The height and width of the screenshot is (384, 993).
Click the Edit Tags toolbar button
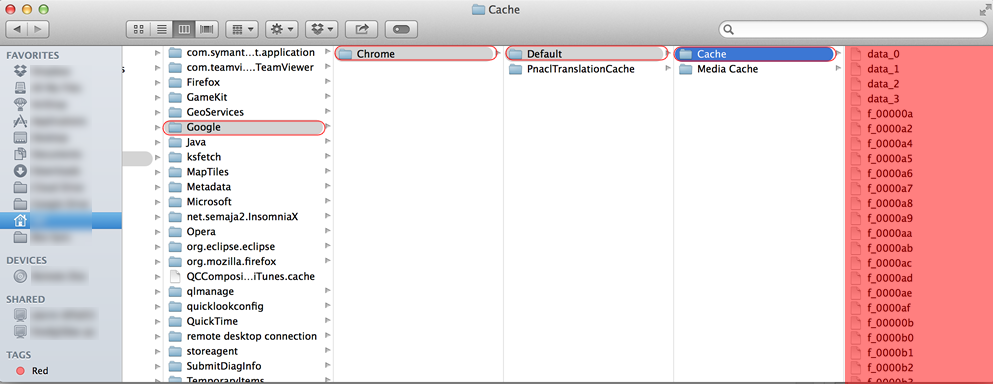click(402, 29)
